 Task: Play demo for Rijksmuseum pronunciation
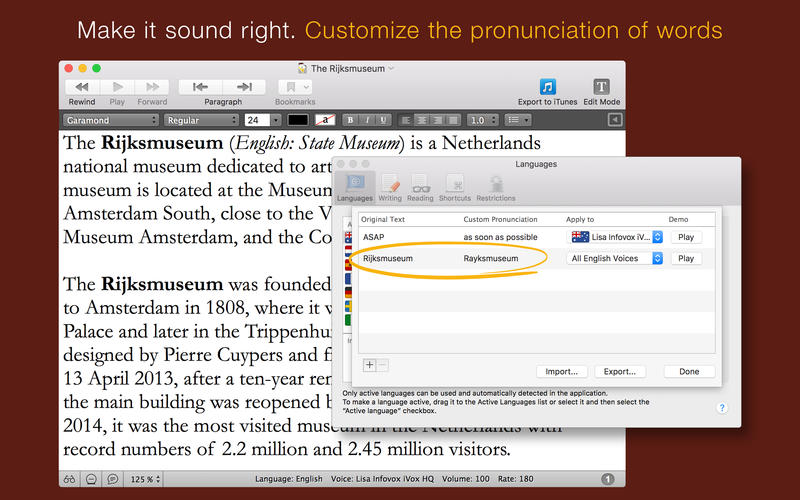tap(686, 259)
